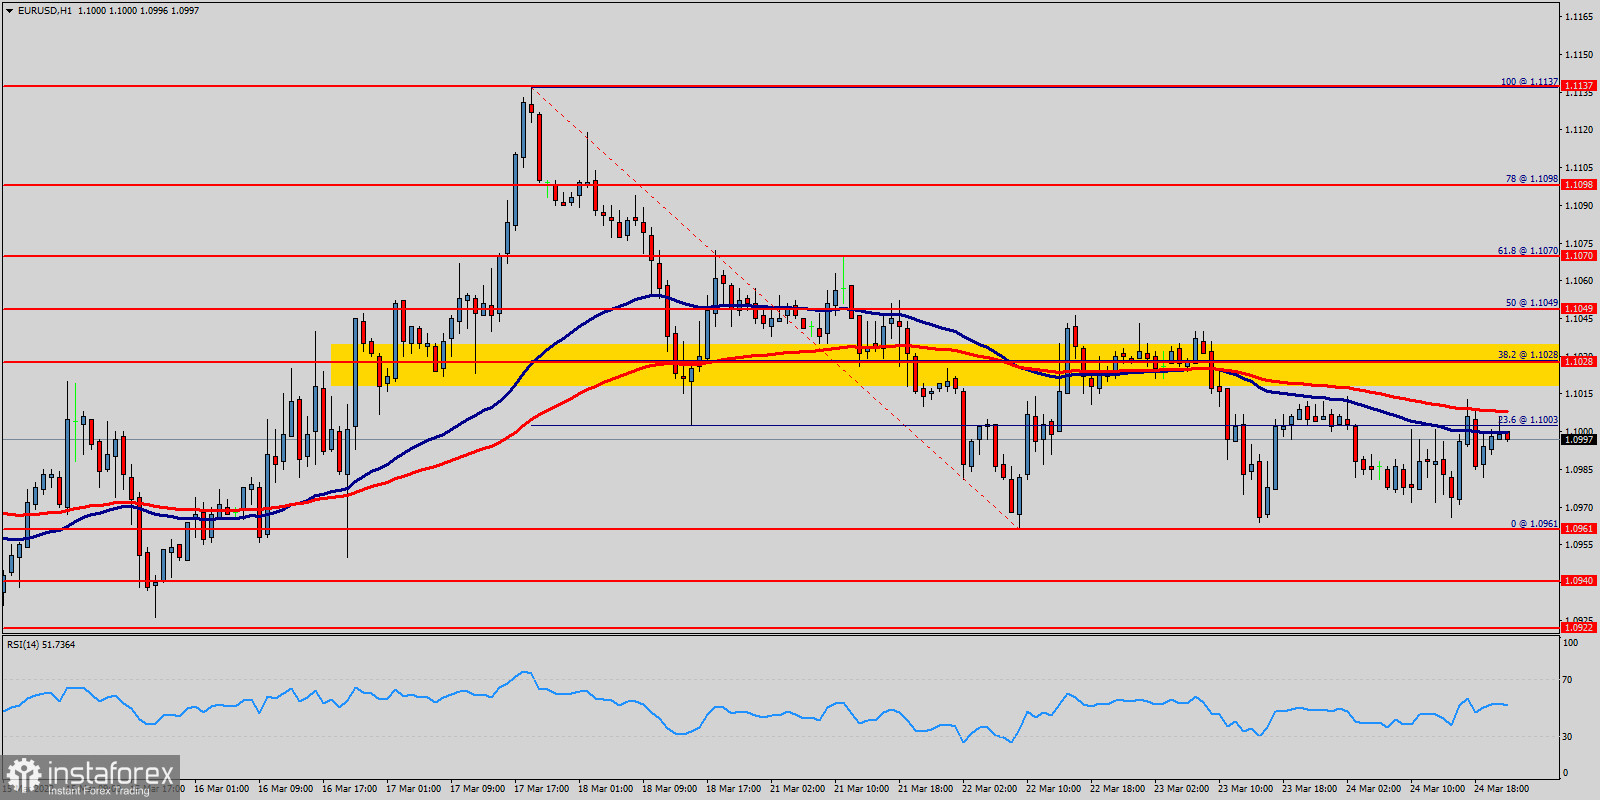This screenshot has width=1600, height=800.
Task: Click RSI scale value 30
Action: click(1568, 737)
